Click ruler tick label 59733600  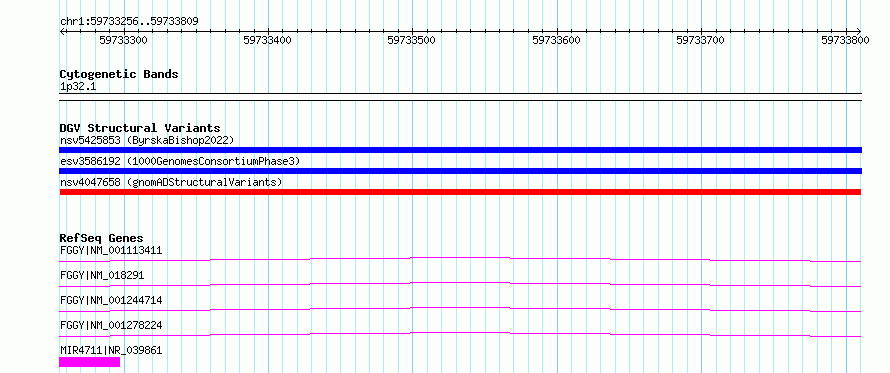click(x=556, y=40)
